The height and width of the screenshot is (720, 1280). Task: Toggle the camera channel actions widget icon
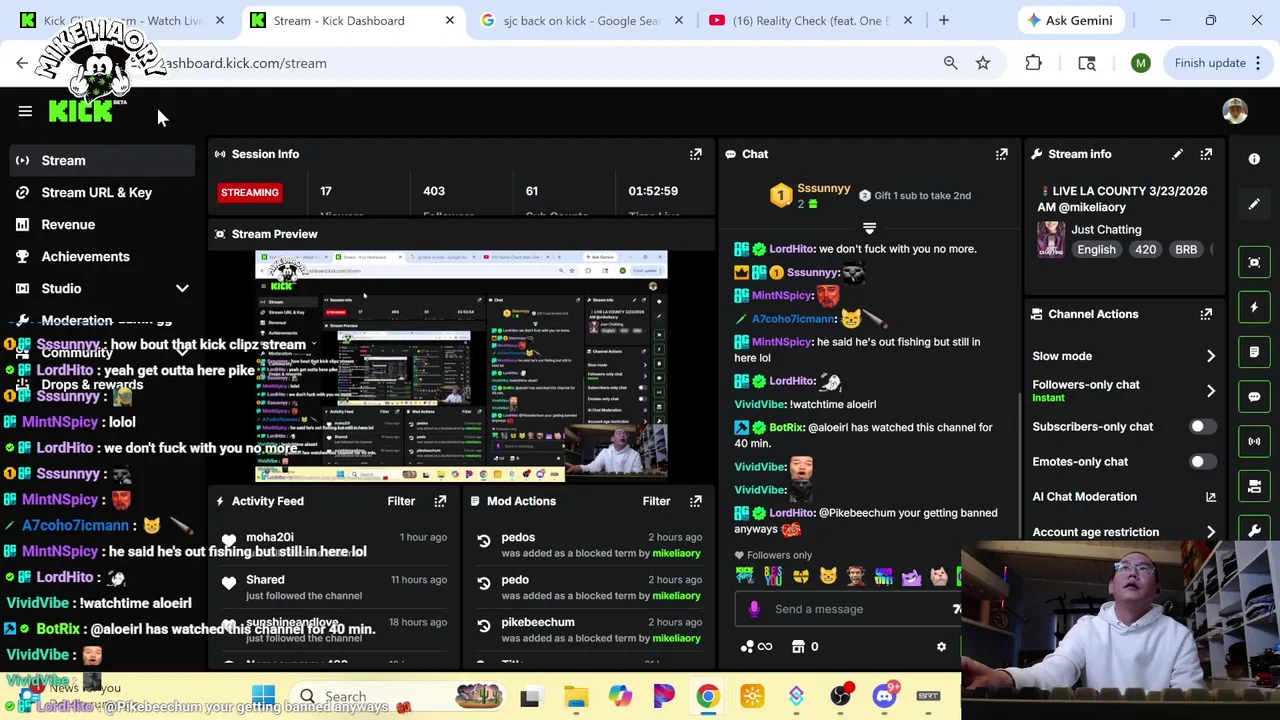(1254, 486)
